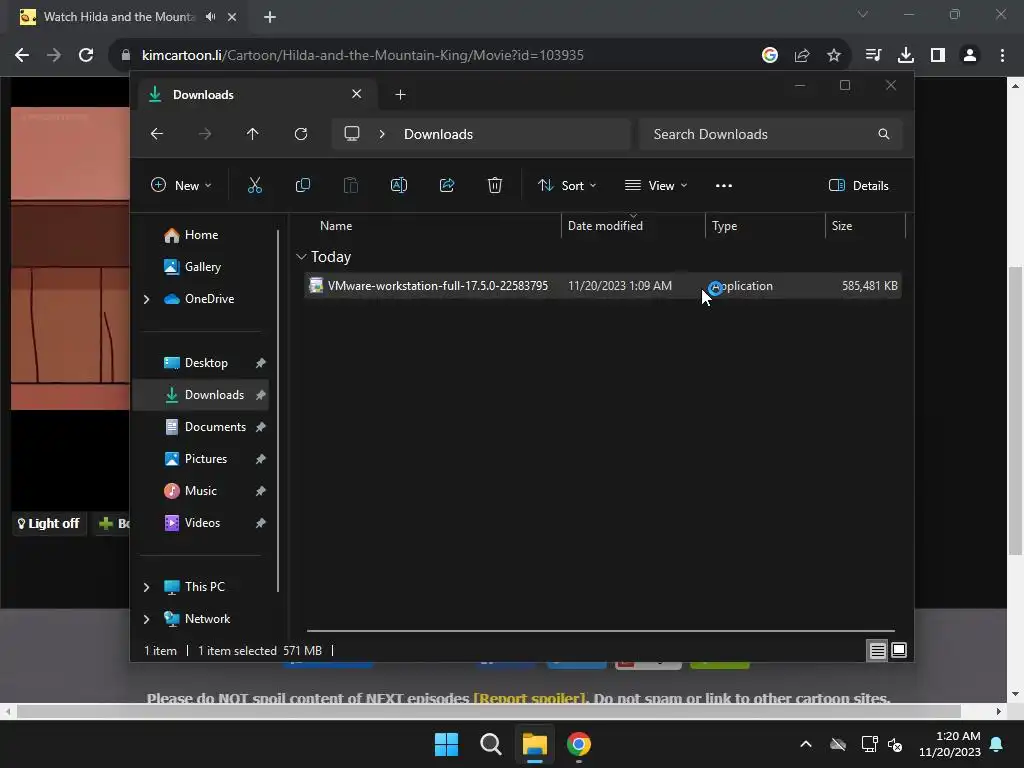1024x768 pixels.
Task: Click the Share icon in Explorer toolbar
Action: coord(447,185)
